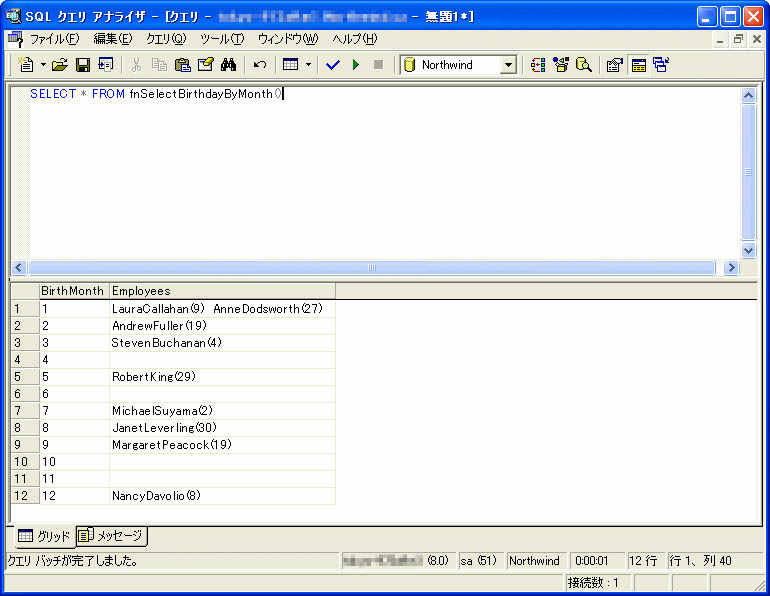Select the AndrewFuller(19) cell

pos(222,326)
